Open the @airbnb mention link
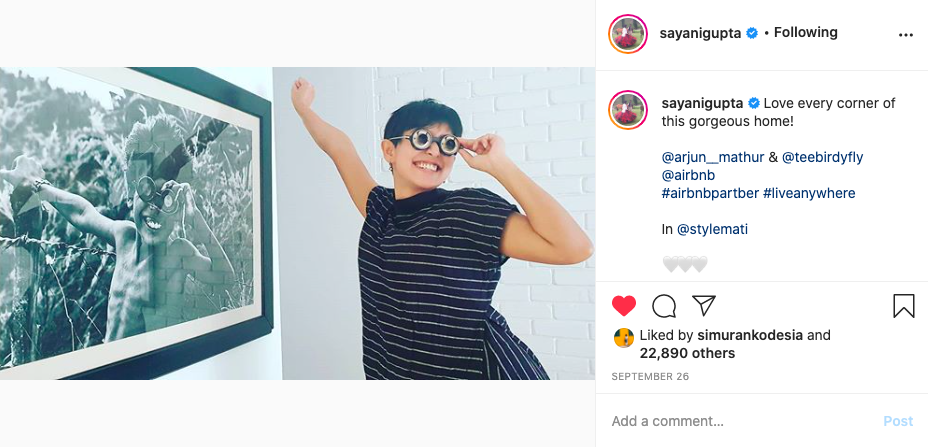The image size is (928, 447). click(689, 175)
